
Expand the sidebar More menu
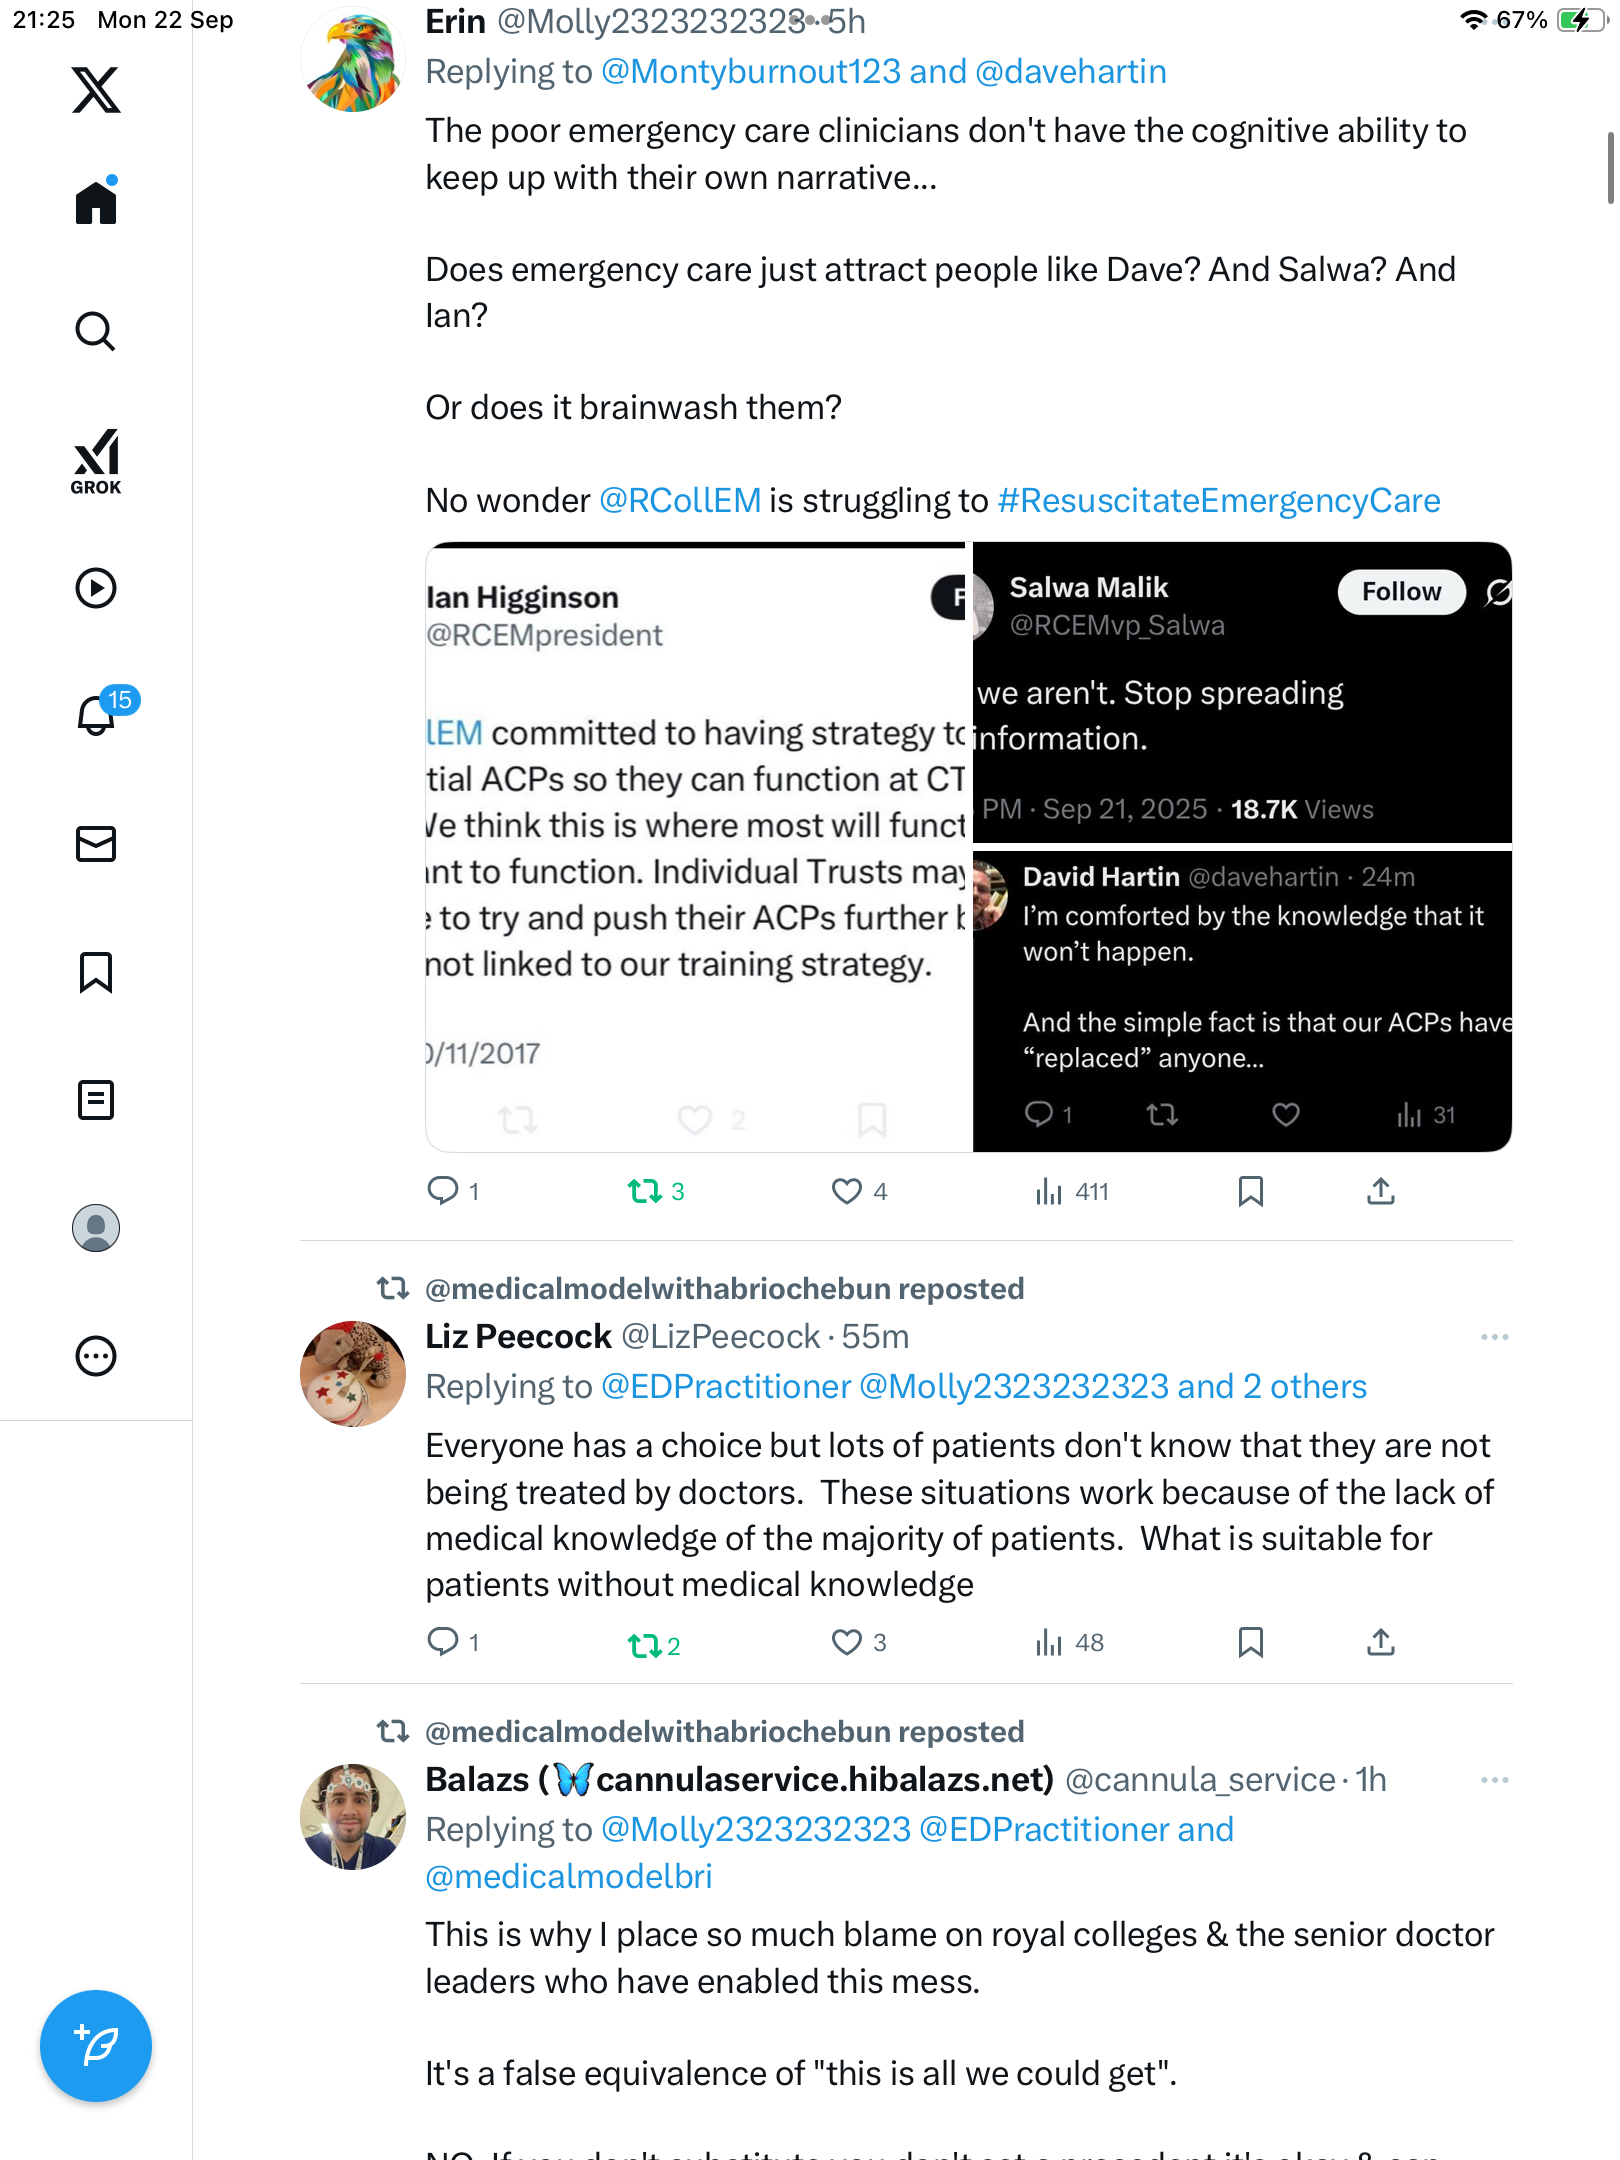pos(96,1356)
